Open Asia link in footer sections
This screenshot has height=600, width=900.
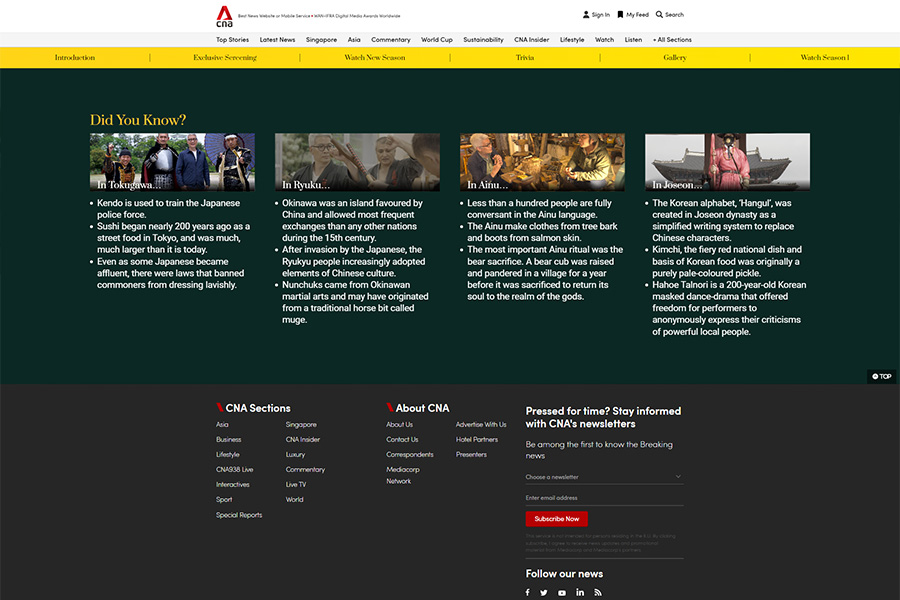point(222,425)
